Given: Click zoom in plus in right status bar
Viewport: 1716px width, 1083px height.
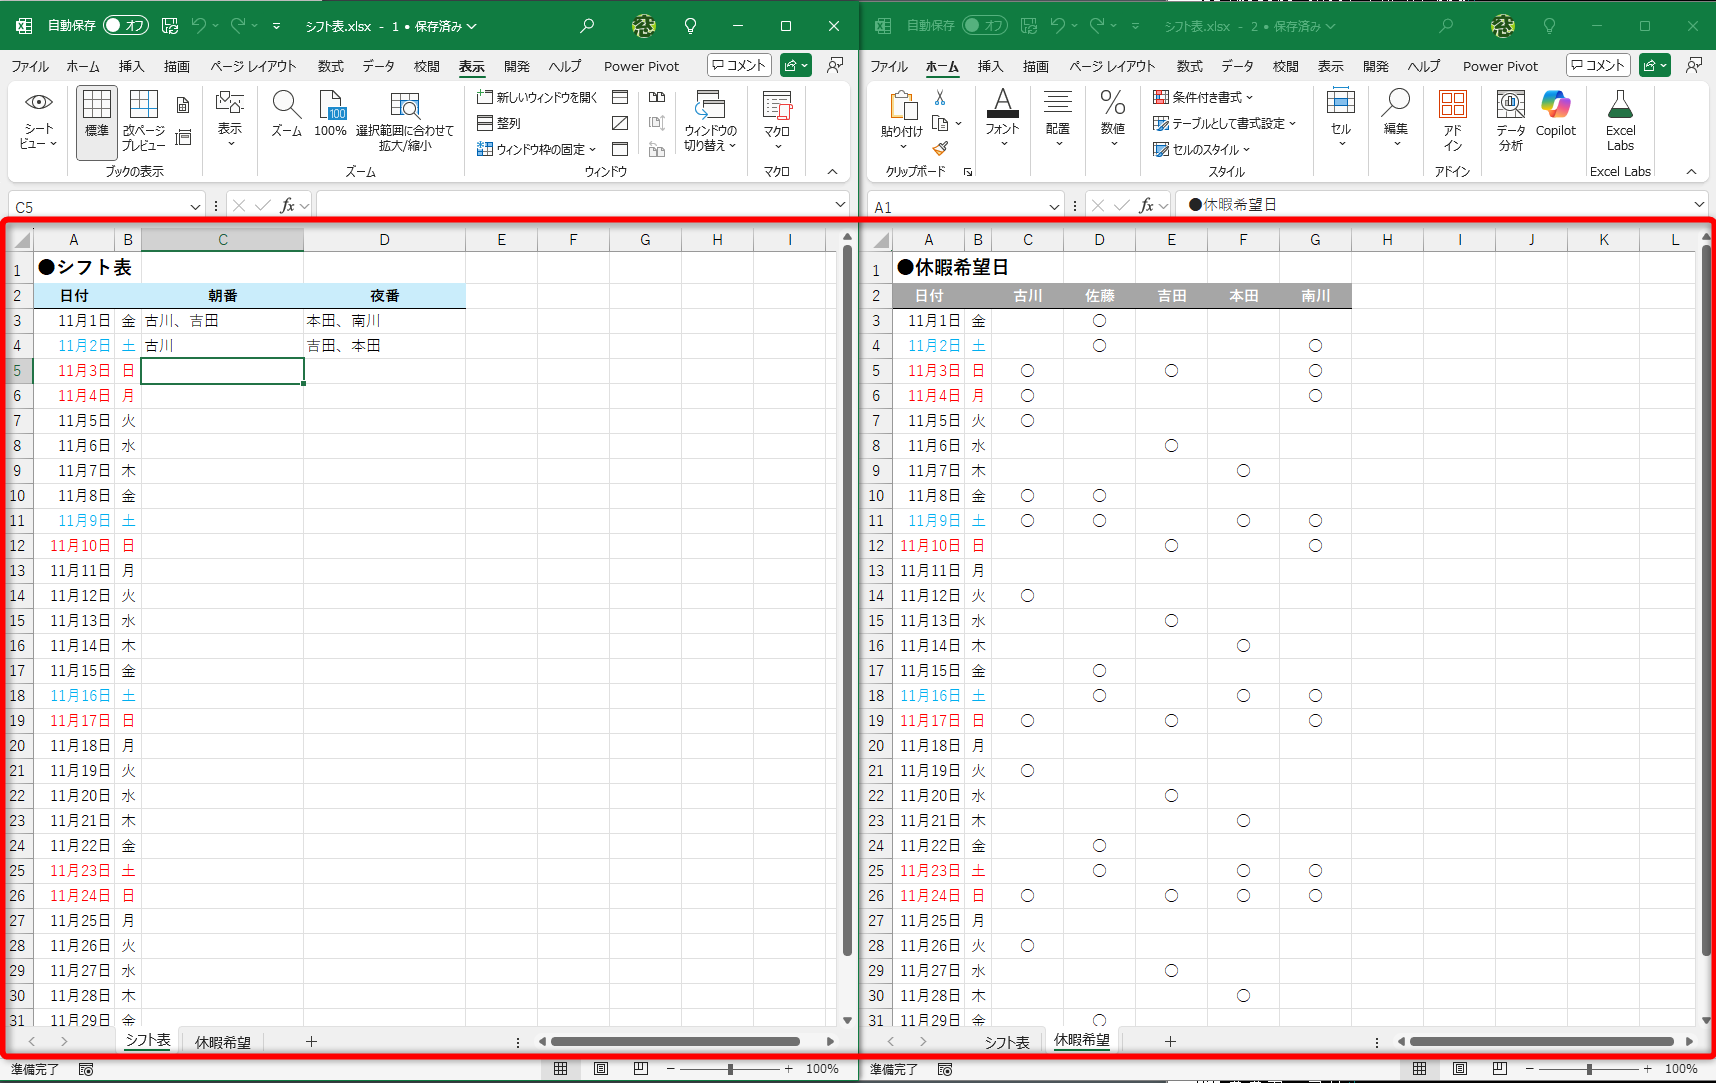Looking at the screenshot, I should coord(1647,1069).
